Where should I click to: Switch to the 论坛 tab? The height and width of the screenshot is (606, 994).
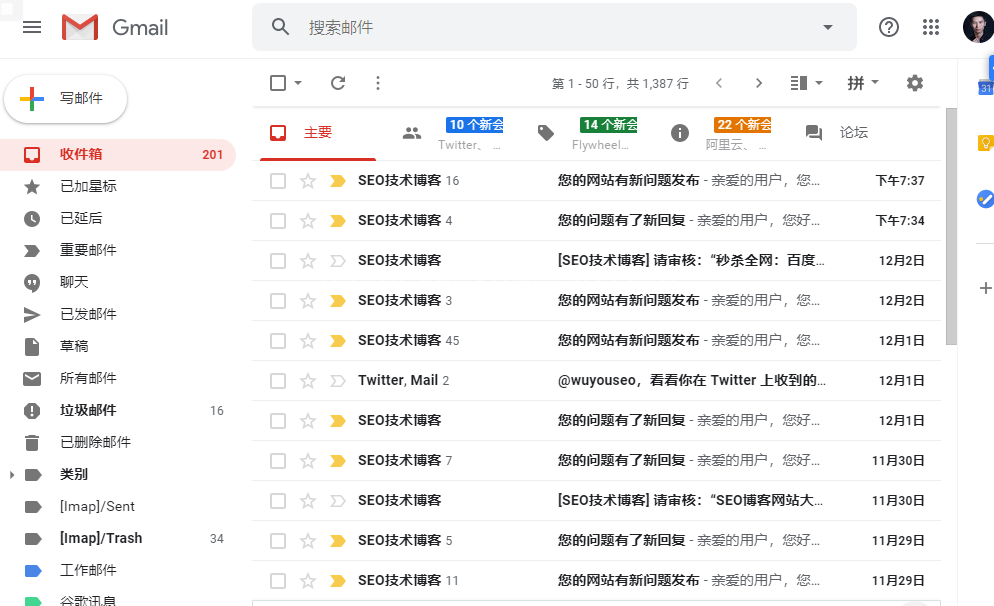coord(838,132)
